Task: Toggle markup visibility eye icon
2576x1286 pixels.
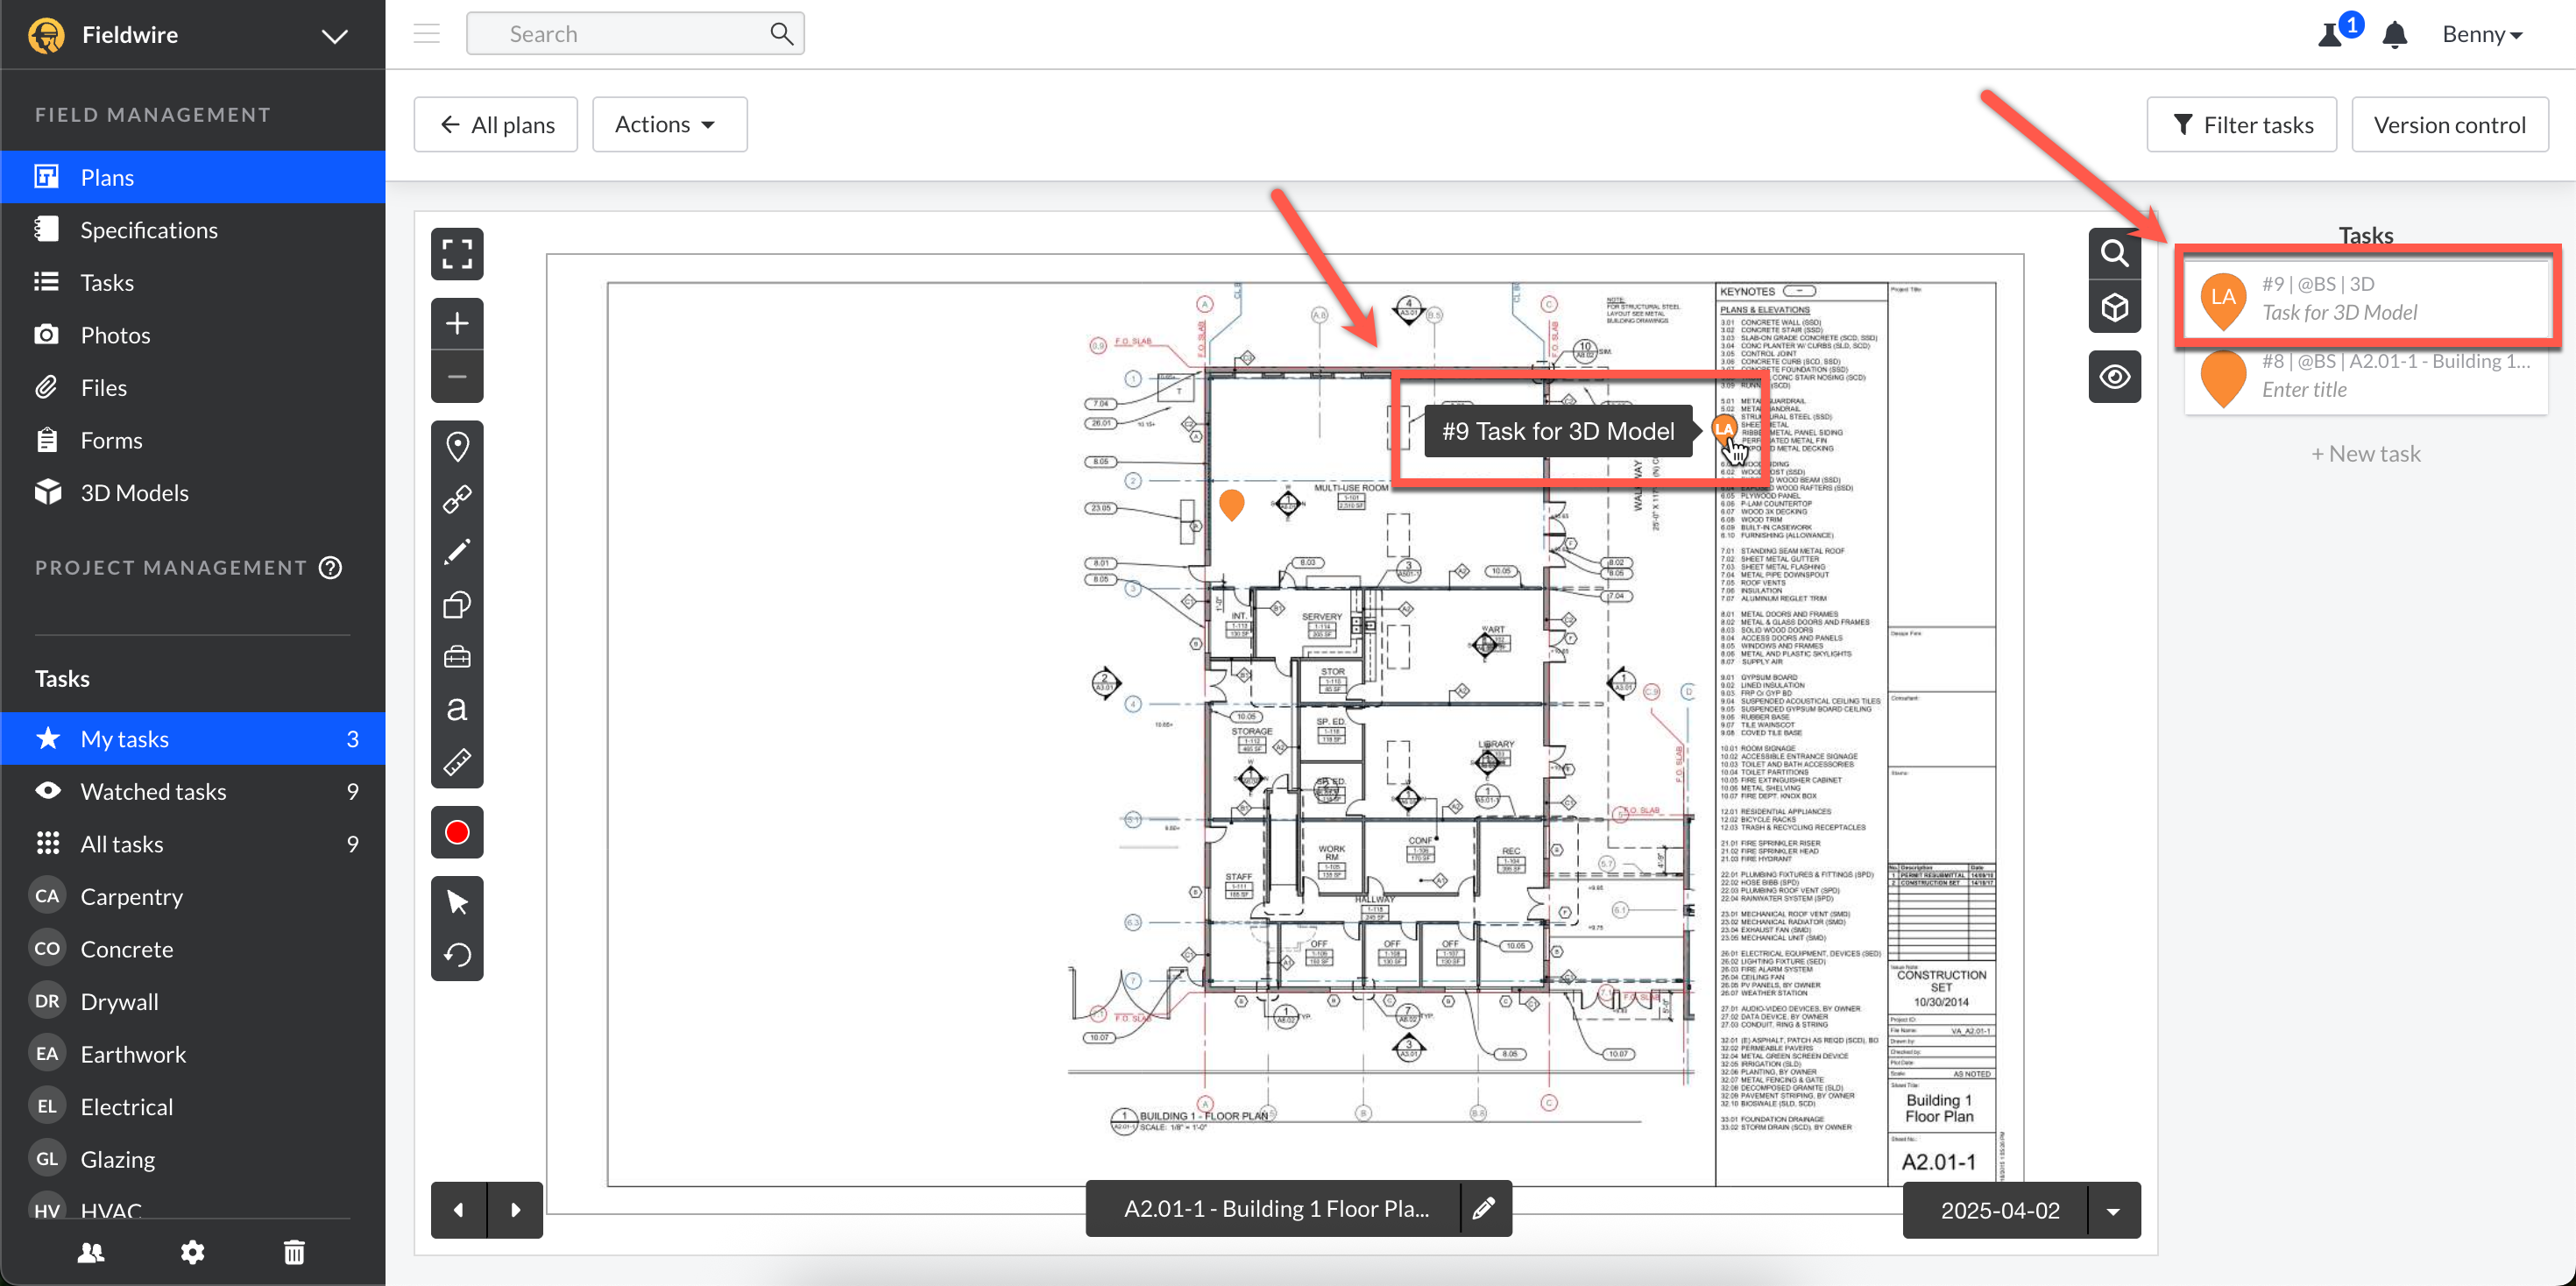Action: click(x=2114, y=377)
